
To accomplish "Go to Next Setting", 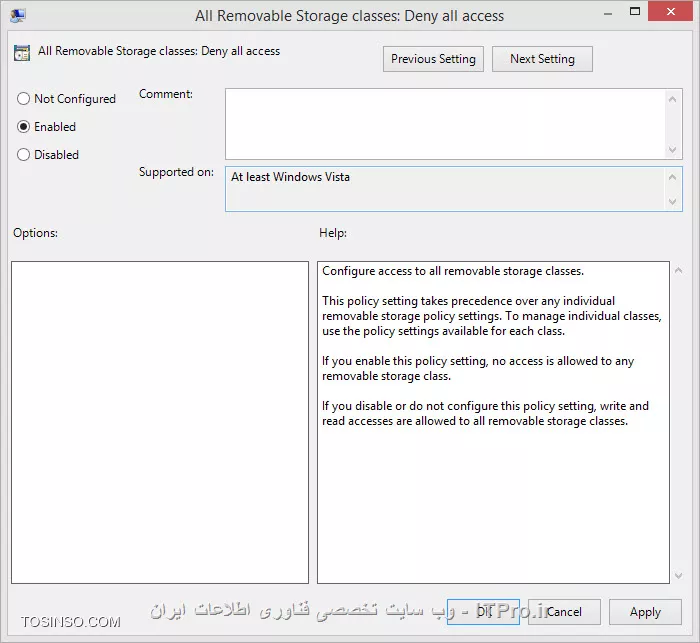I will tap(542, 59).
